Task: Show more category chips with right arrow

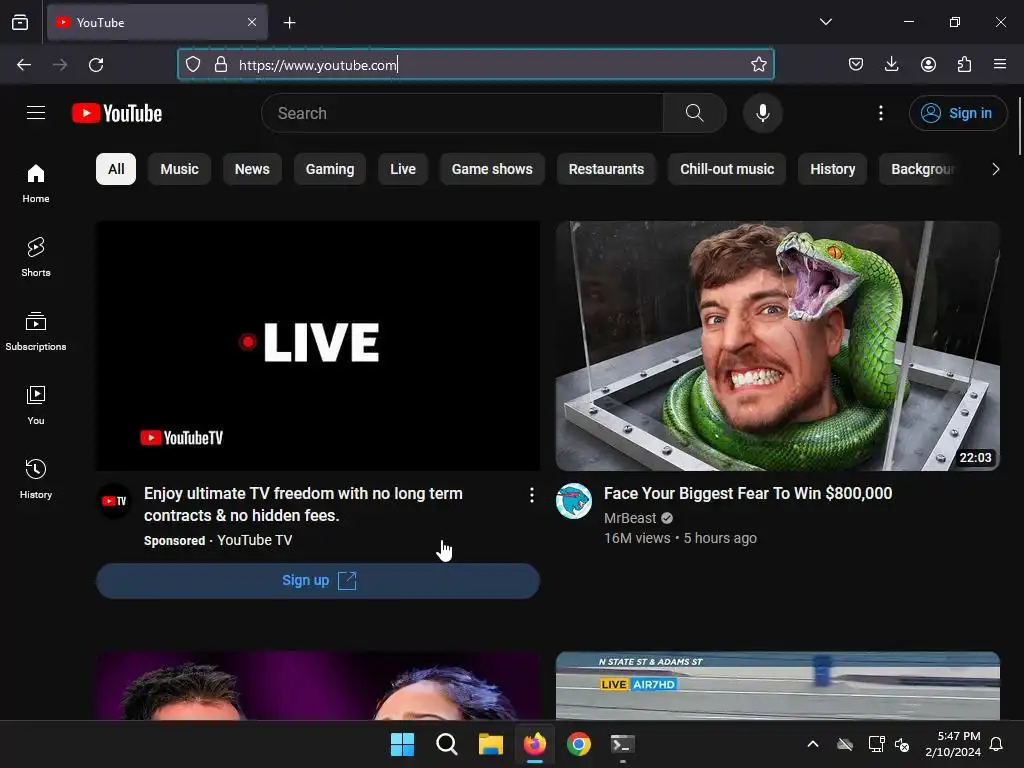Action: click(x=995, y=169)
